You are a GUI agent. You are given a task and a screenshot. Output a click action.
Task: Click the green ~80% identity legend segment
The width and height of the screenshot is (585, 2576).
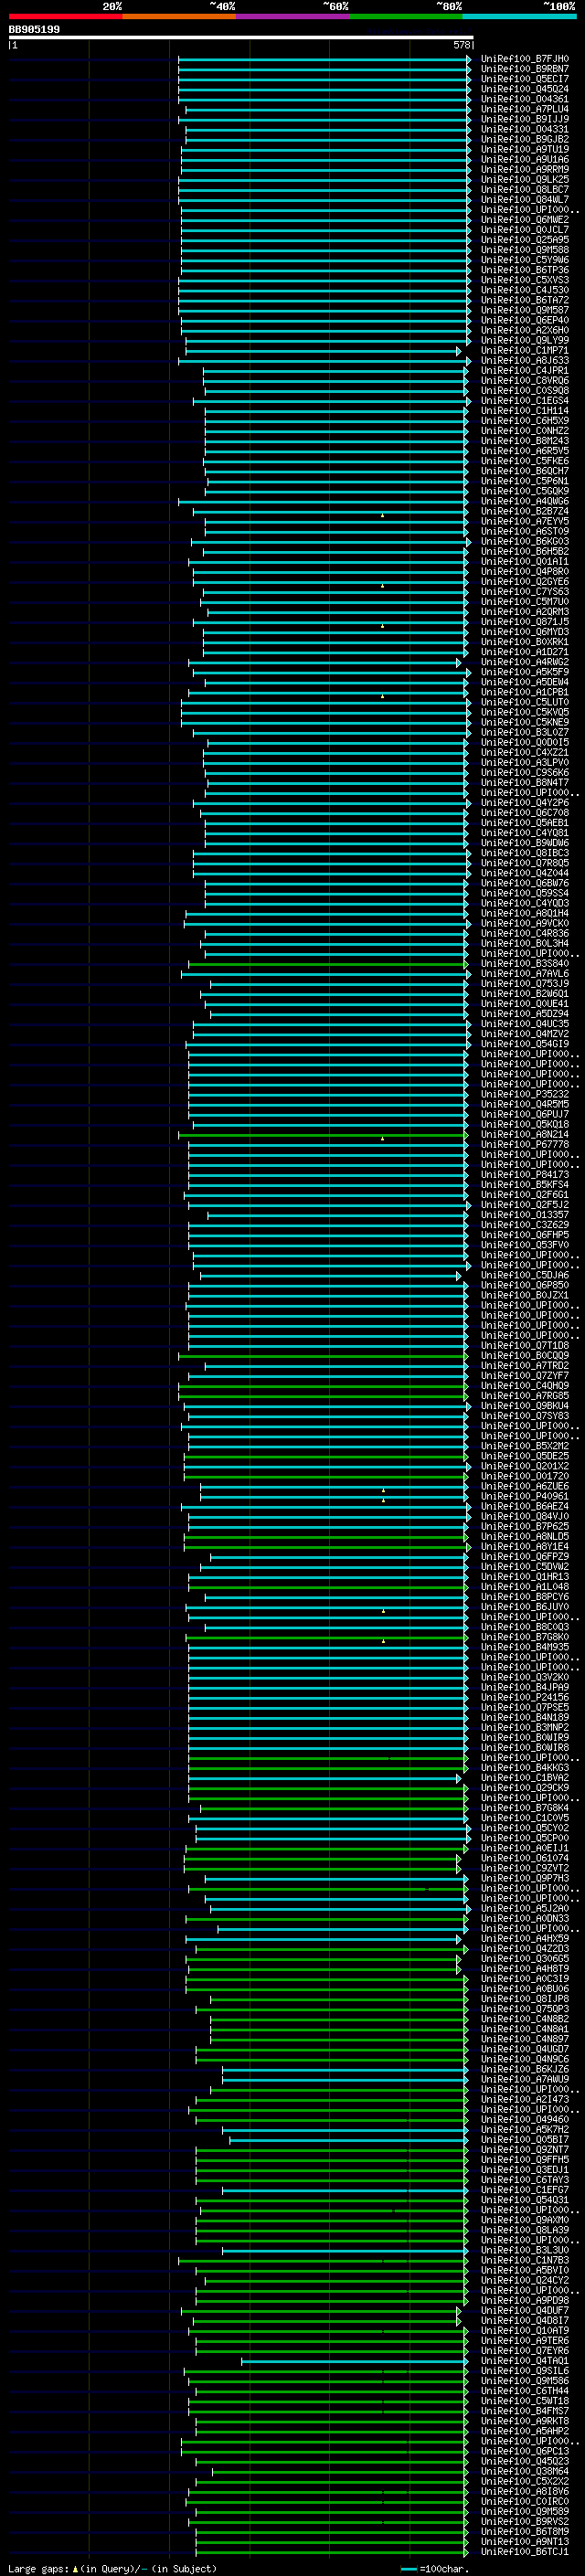coord(405,16)
